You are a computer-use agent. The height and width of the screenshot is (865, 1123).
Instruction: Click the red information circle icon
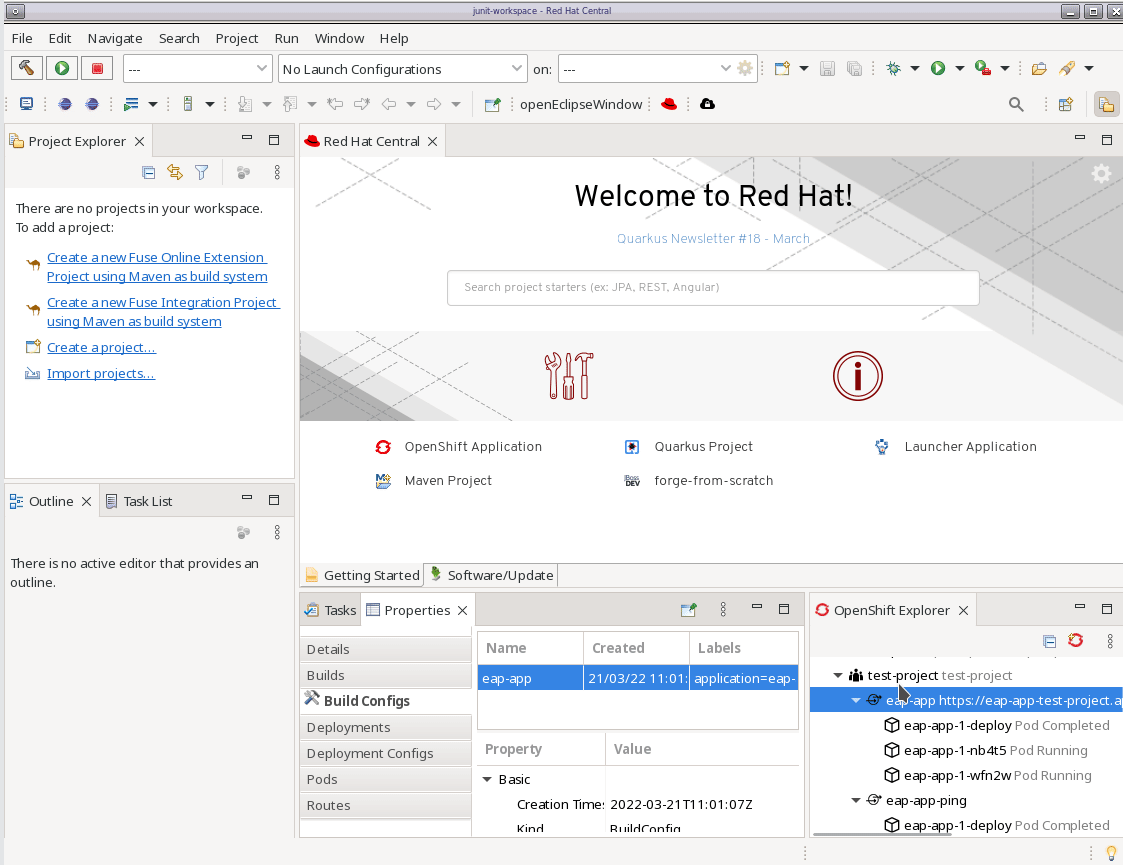(857, 376)
